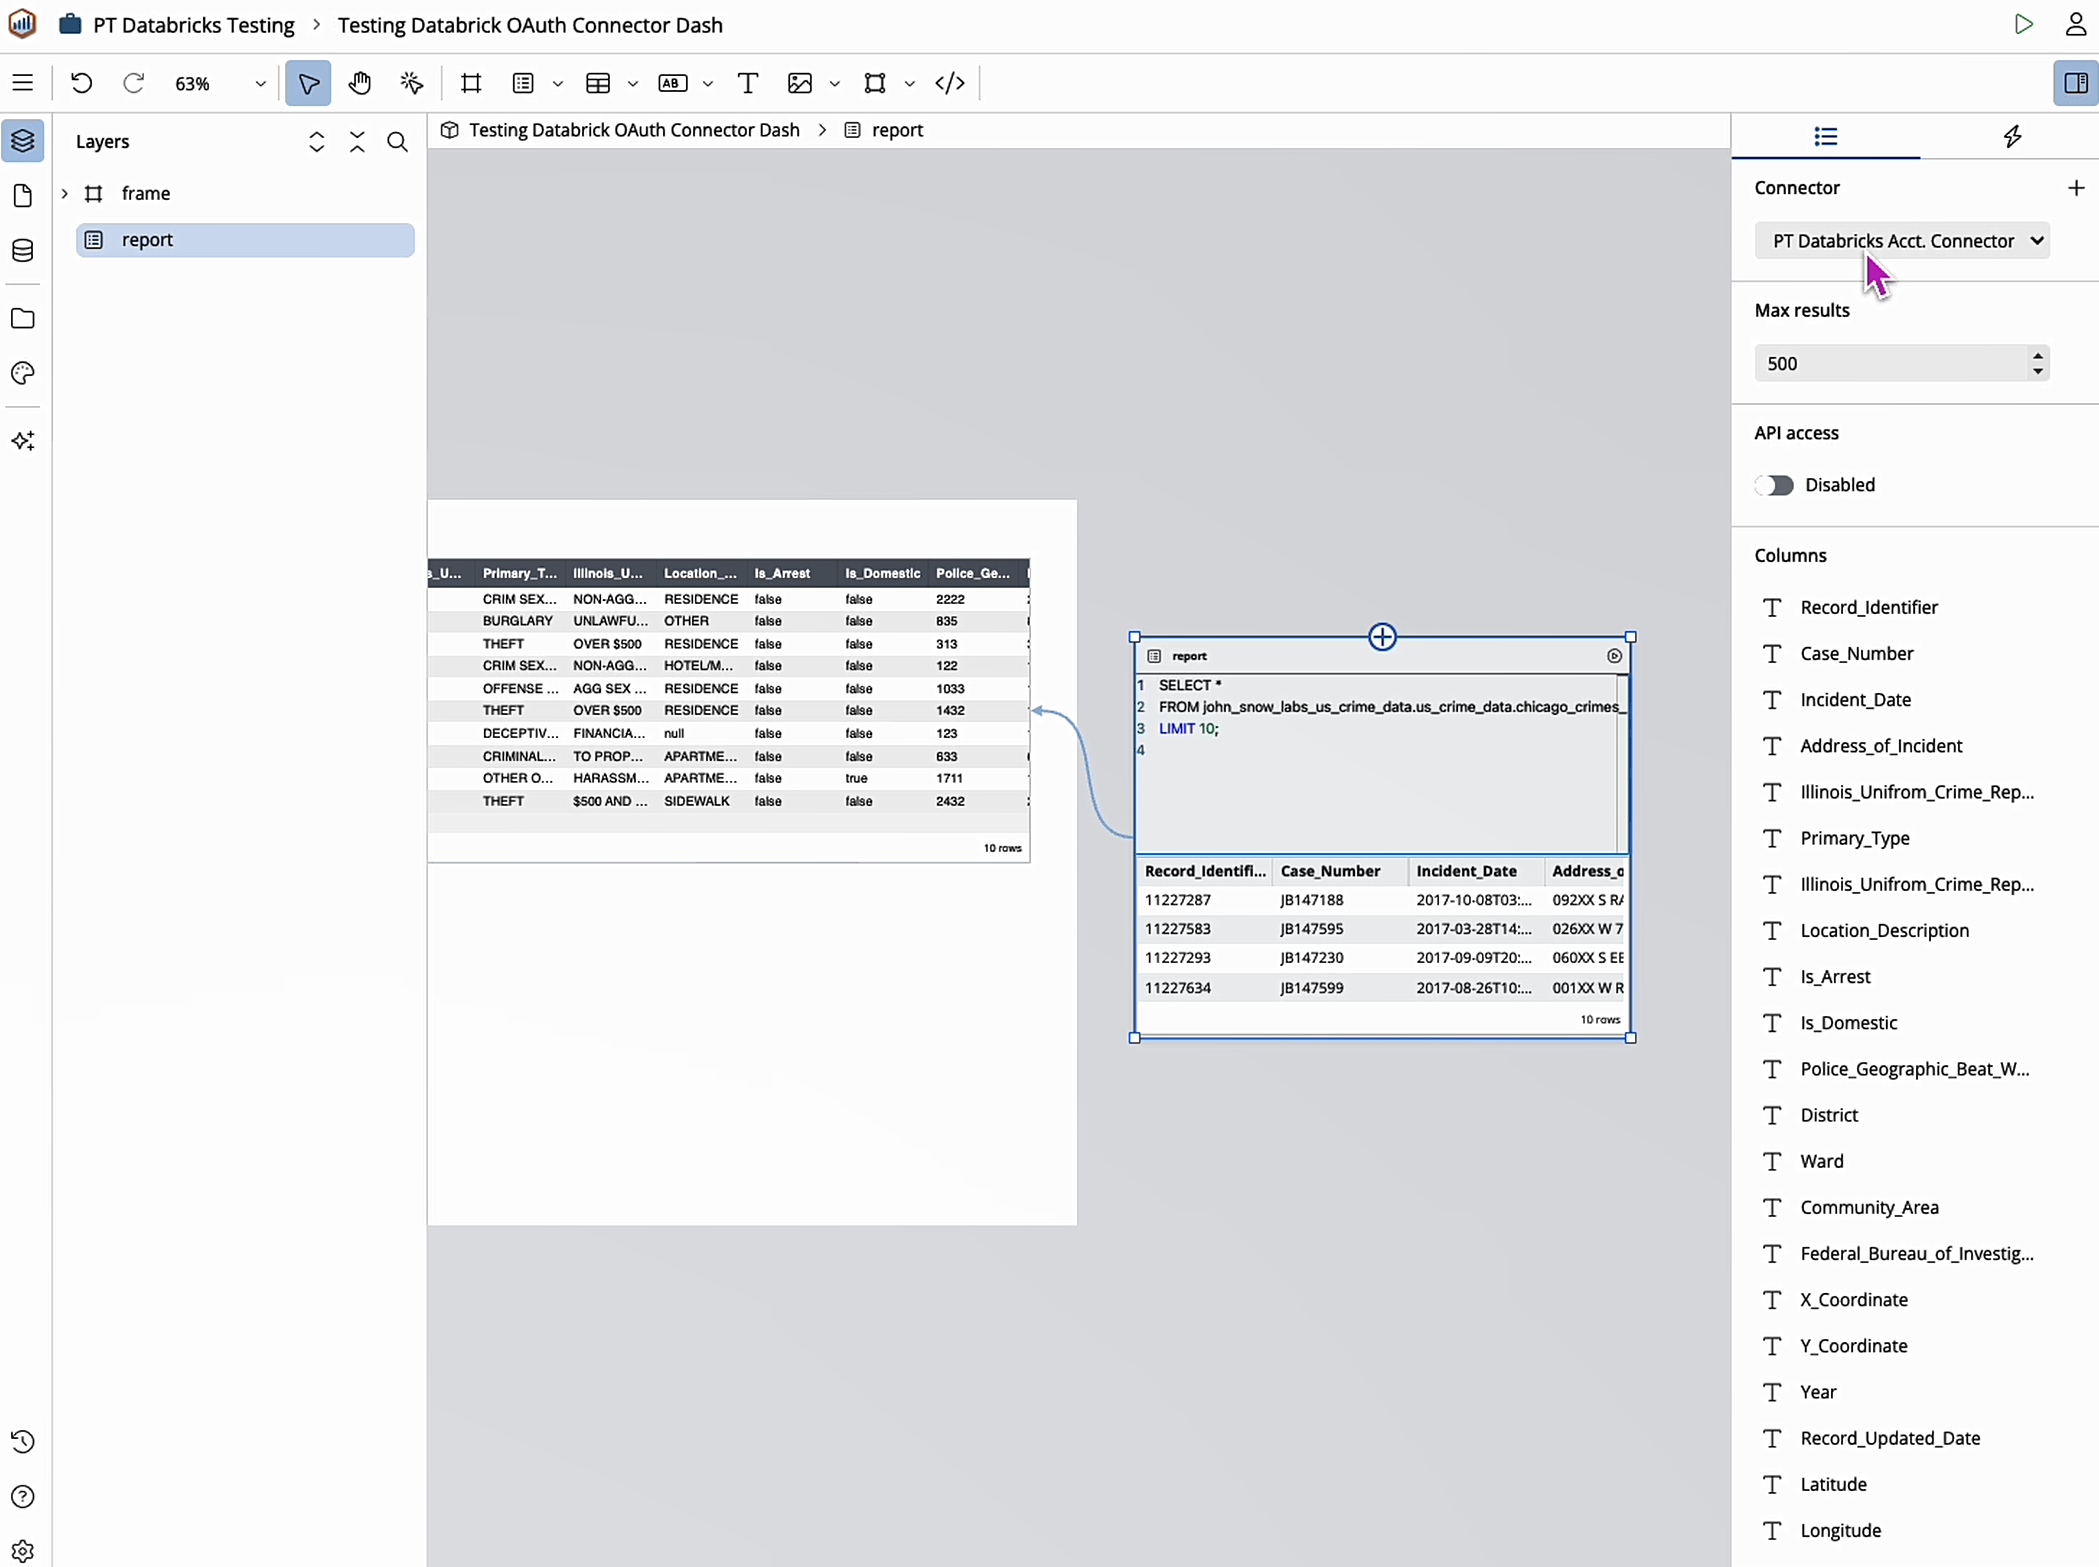Add a new connector with plus
The height and width of the screenshot is (1567, 2099).
[x=2076, y=188]
